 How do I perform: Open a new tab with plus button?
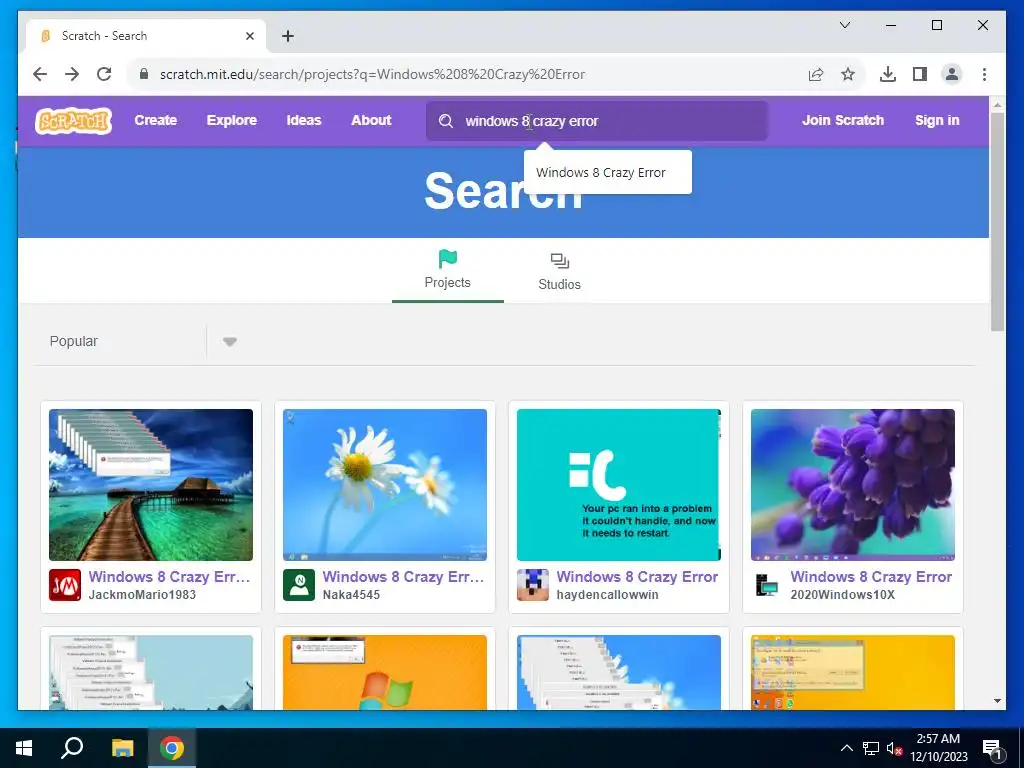coord(288,36)
